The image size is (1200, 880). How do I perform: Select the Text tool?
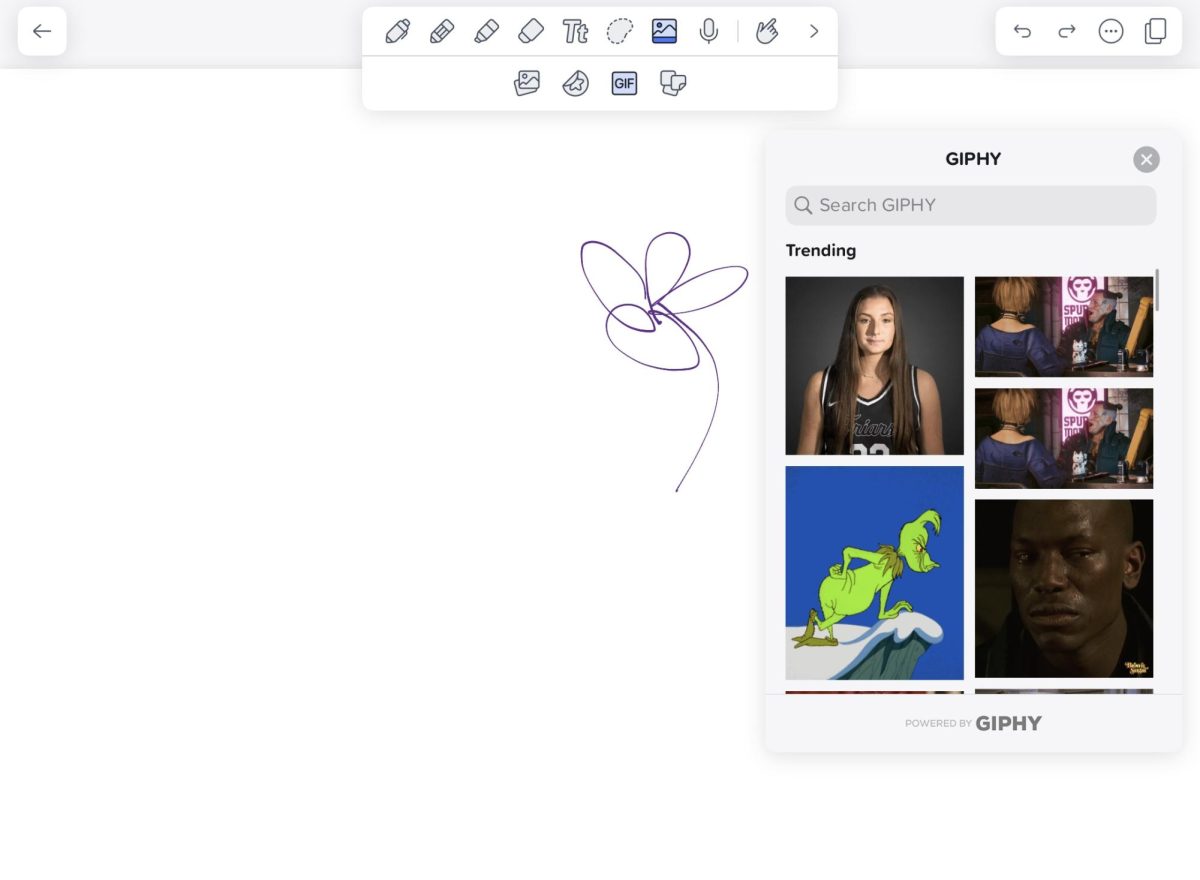575,31
